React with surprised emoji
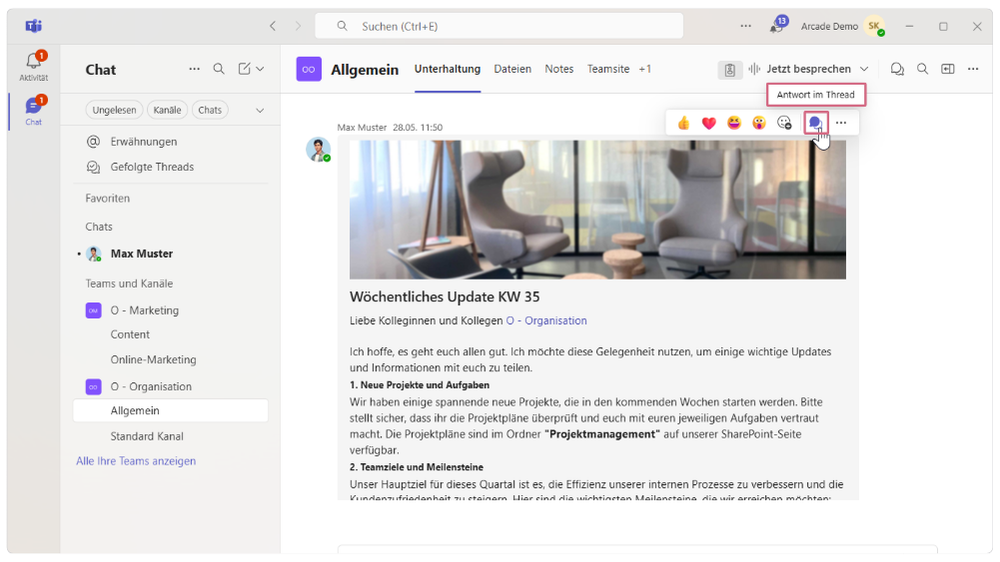 click(x=759, y=122)
